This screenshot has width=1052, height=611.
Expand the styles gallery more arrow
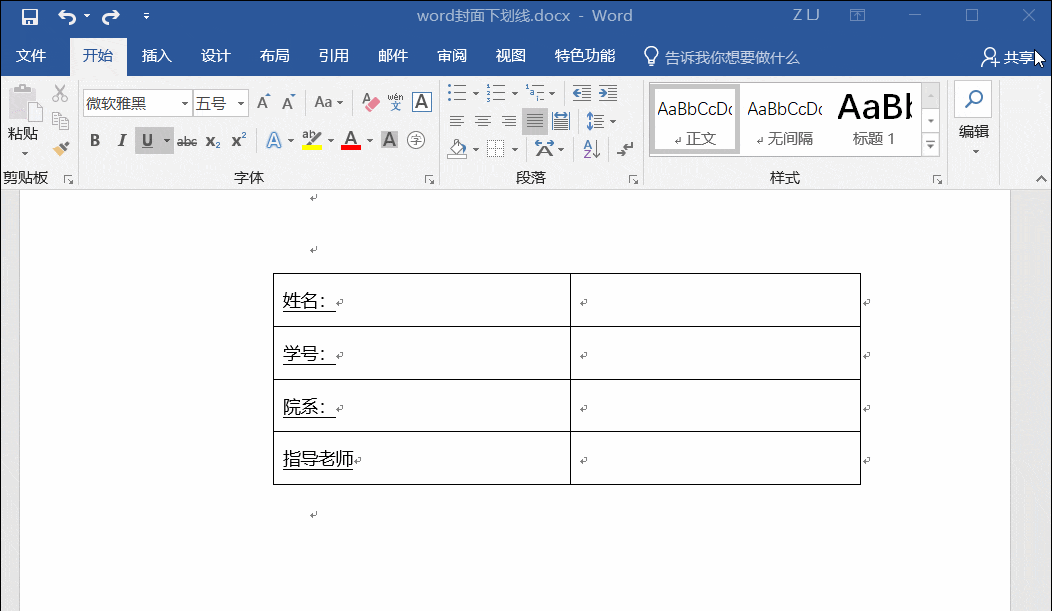pos(931,144)
